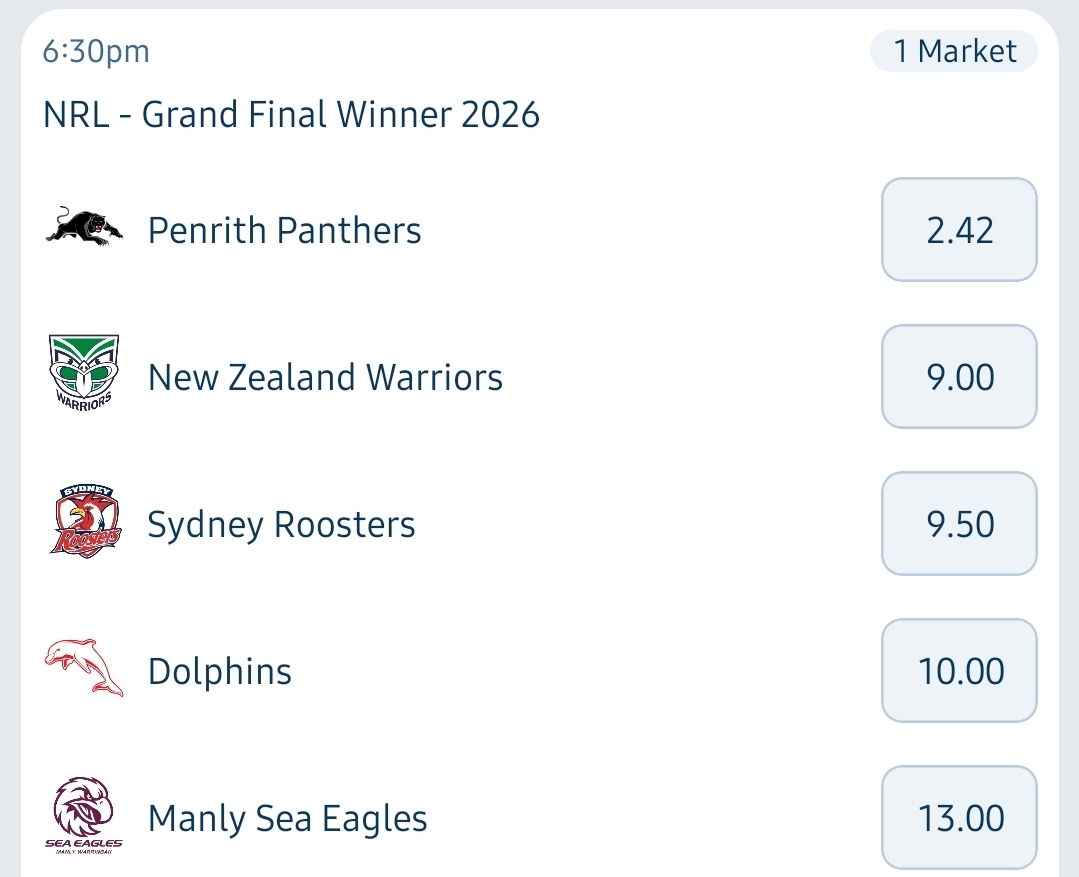
Task: Click the Dolphins team logo icon
Action: pos(84,668)
